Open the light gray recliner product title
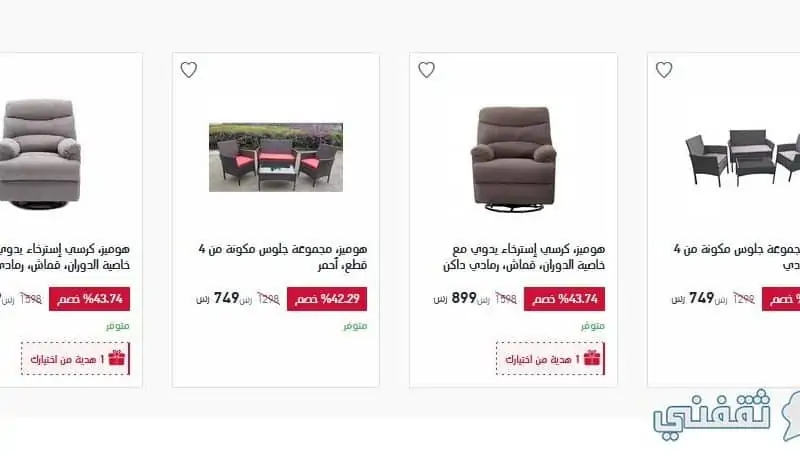Viewport: 800px width, 456px height. (x=65, y=257)
